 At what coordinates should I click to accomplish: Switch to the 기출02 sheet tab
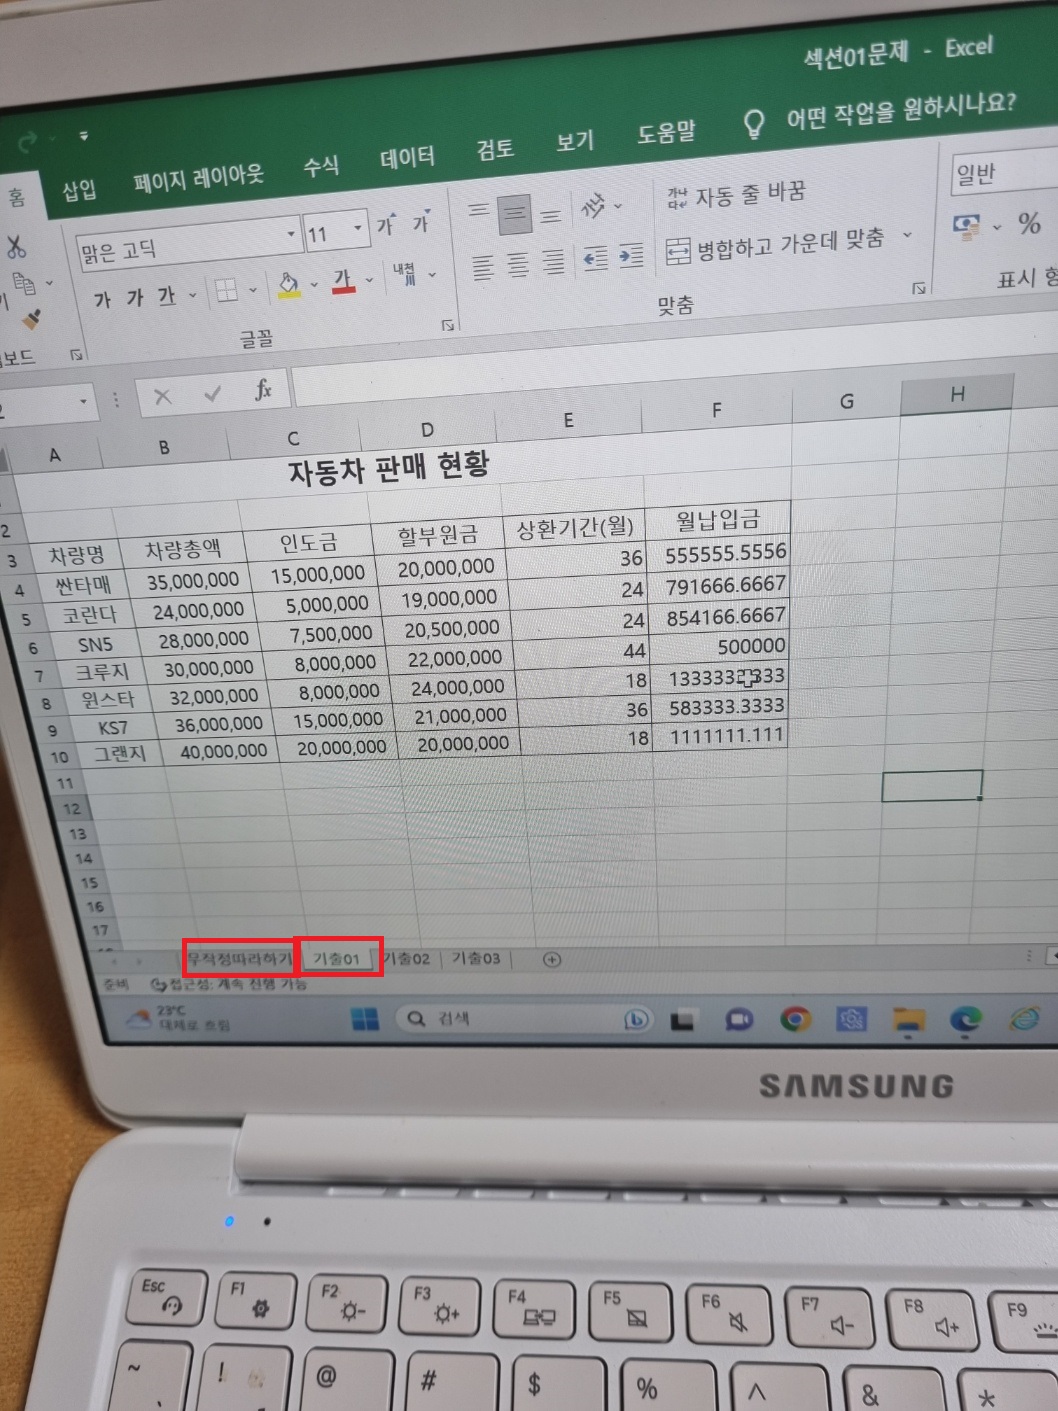coord(408,959)
